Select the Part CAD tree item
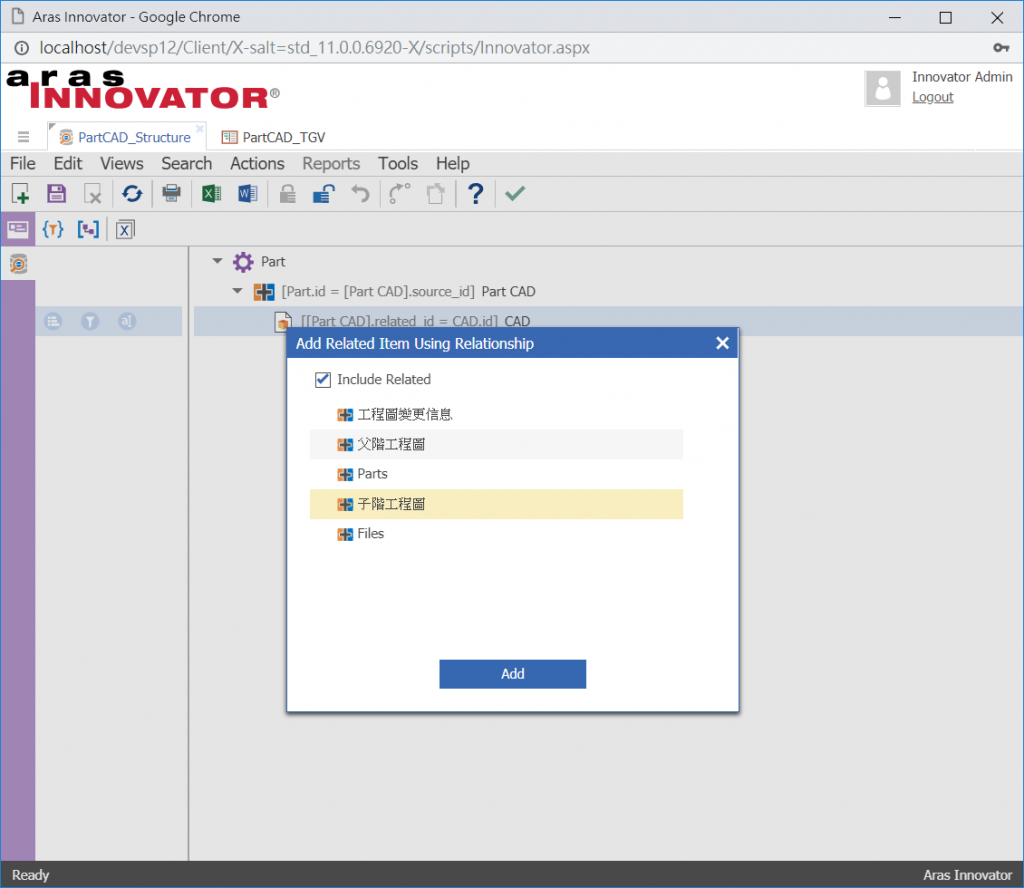 (x=408, y=292)
